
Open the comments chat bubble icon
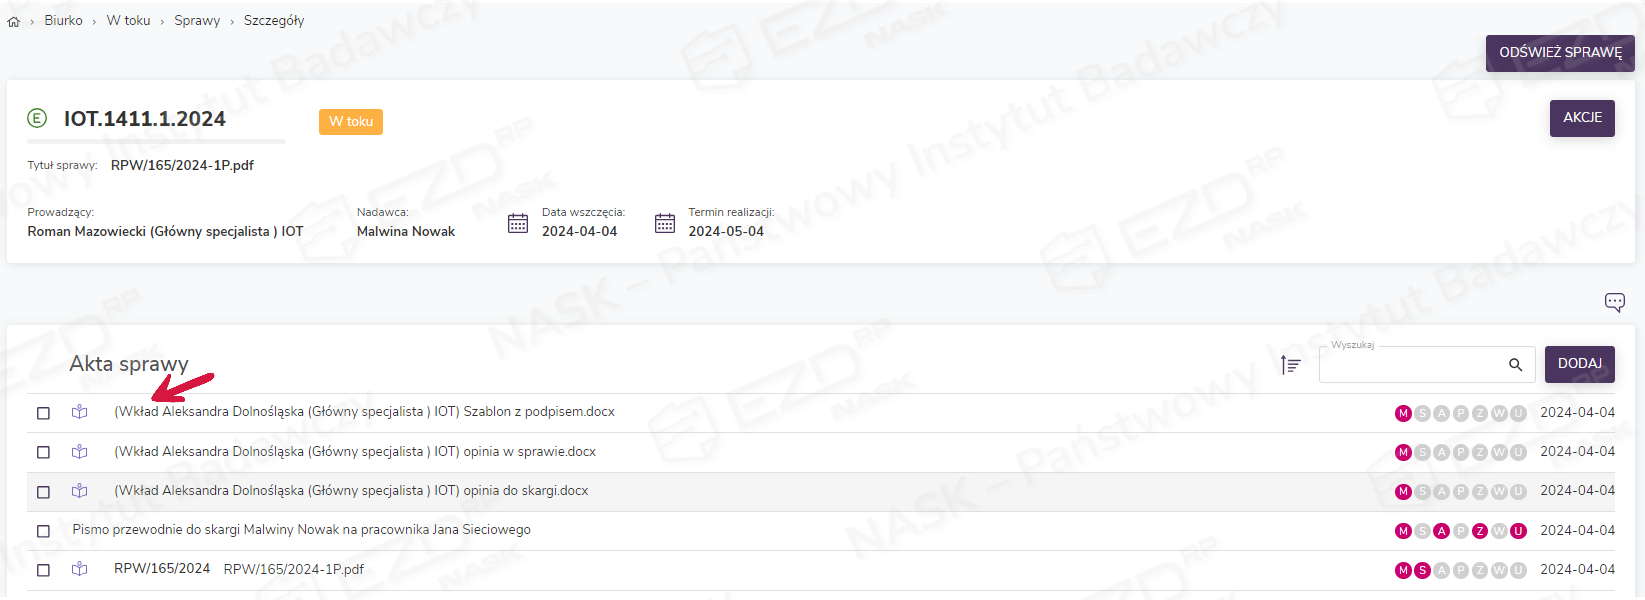pos(1614,302)
